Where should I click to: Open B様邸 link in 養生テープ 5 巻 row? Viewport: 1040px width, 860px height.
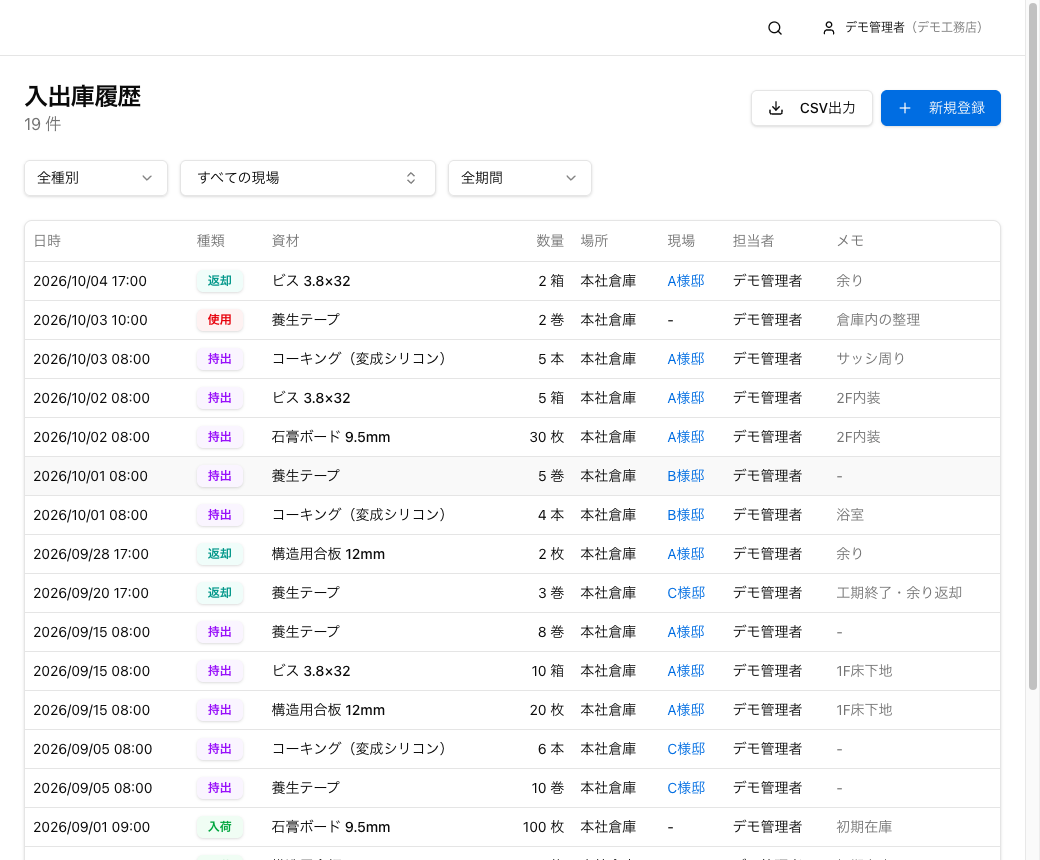pyautogui.click(x=686, y=476)
